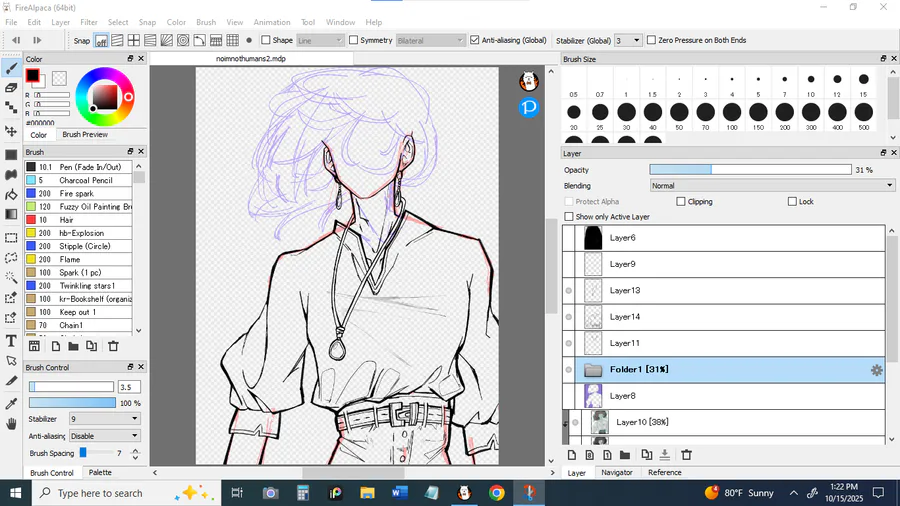Open the Filter menu

88,22
